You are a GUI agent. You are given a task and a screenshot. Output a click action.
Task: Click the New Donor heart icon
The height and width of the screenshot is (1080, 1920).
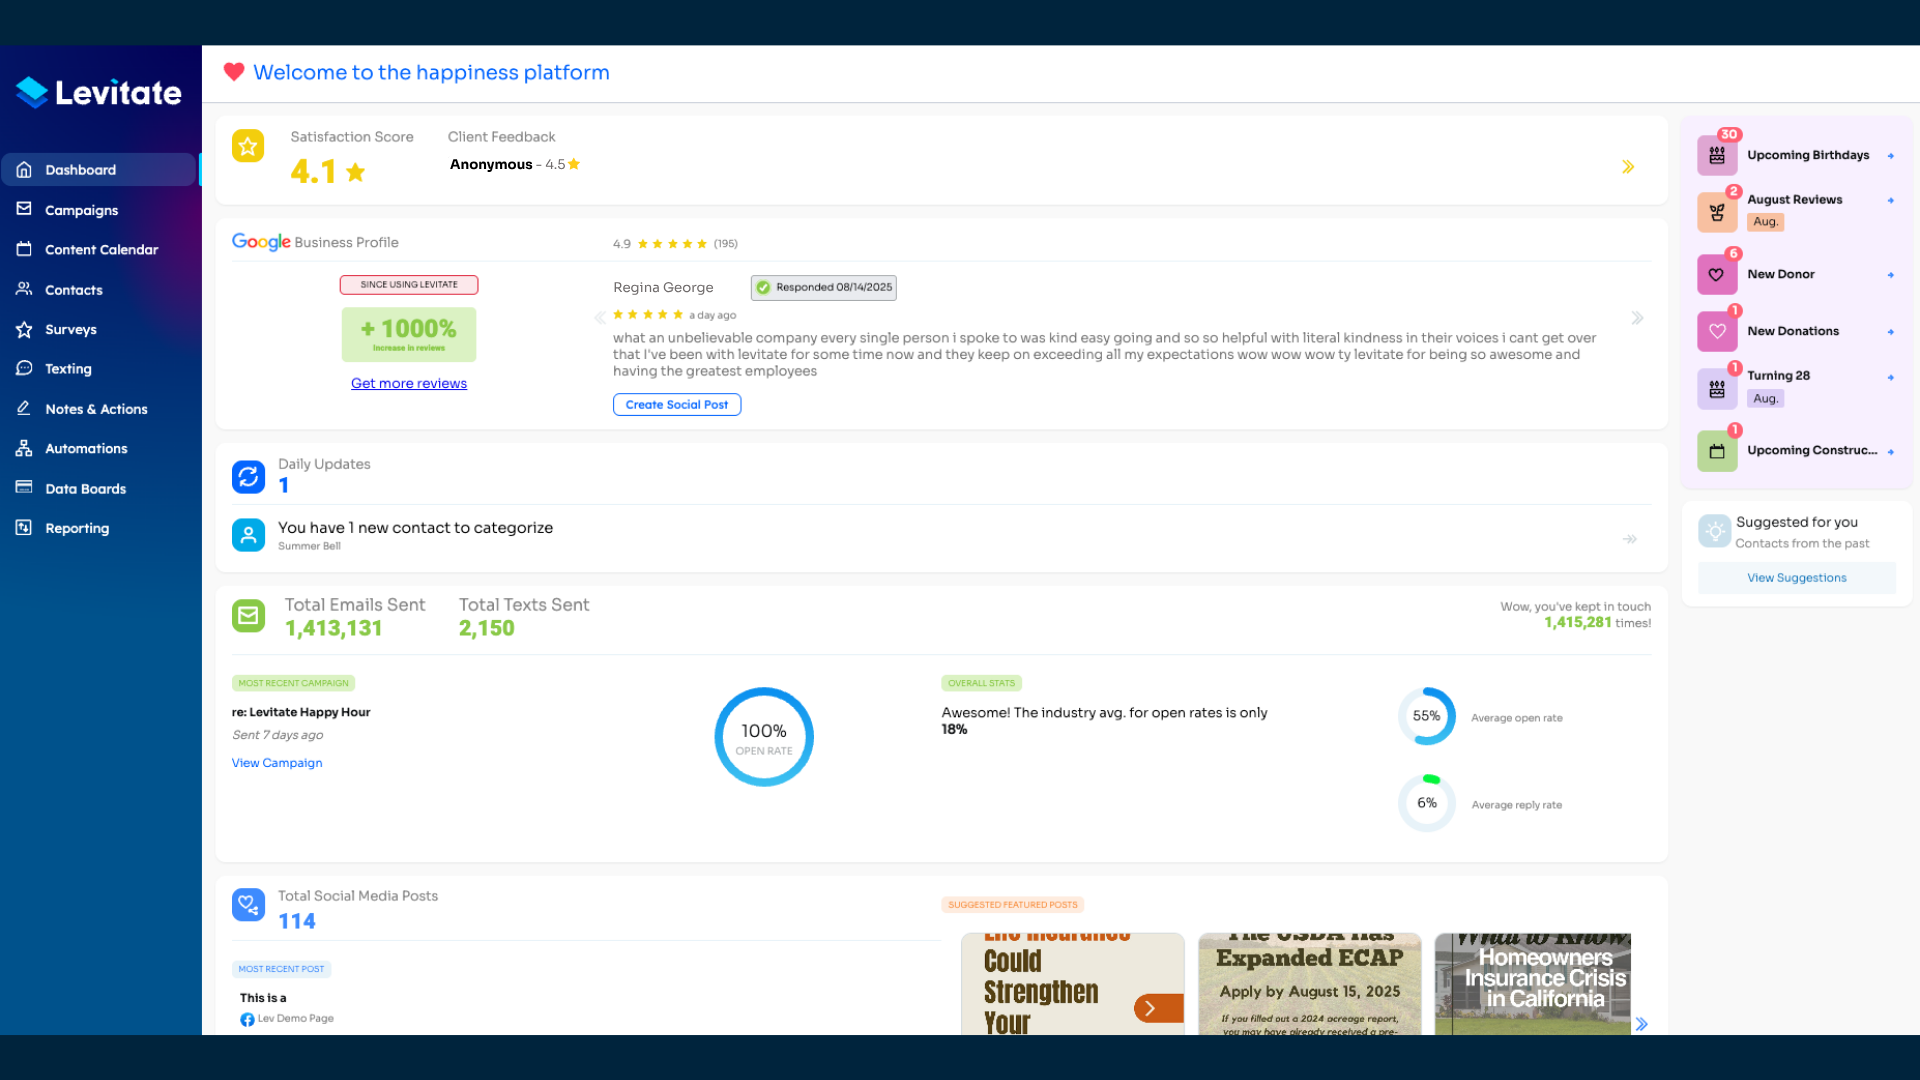coord(1717,275)
